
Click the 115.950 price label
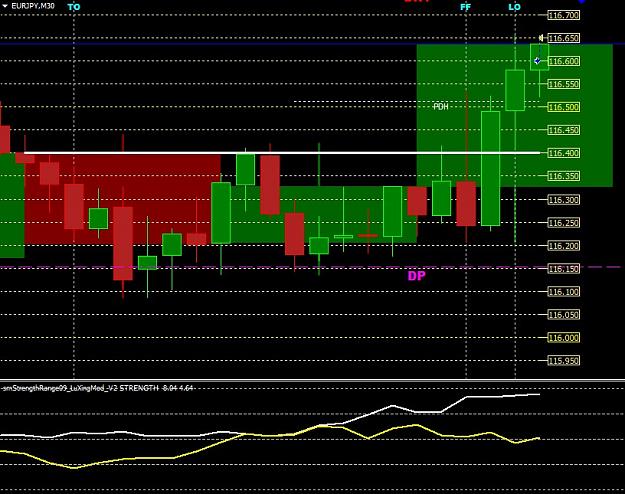pyautogui.click(x=564, y=361)
